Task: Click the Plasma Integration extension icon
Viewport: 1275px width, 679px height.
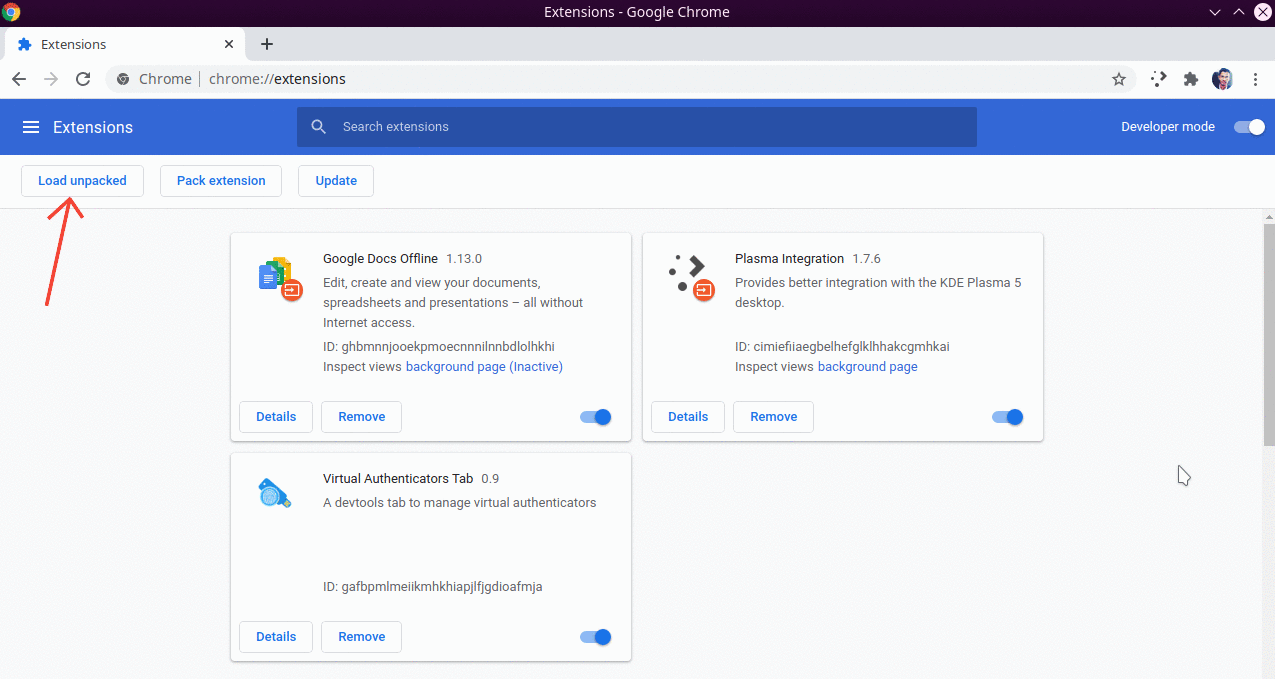Action: (x=691, y=279)
